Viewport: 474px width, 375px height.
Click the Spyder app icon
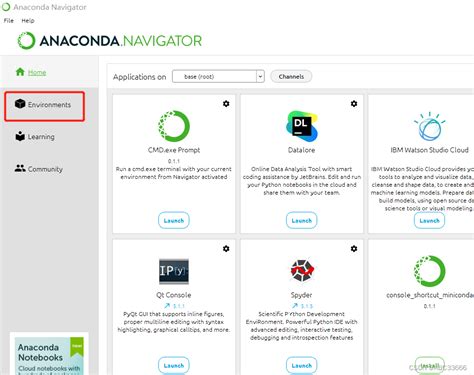click(x=302, y=271)
